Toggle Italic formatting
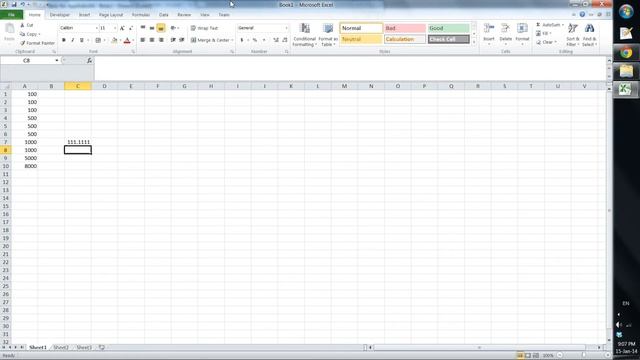 click(x=73, y=40)
